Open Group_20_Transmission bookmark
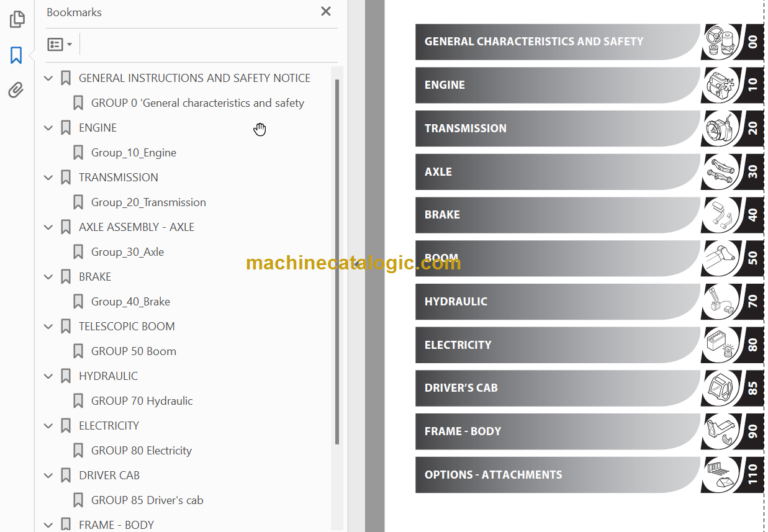The width and height of the screenshot is (768, 532). pyautogui.click(x=148, y=202)
